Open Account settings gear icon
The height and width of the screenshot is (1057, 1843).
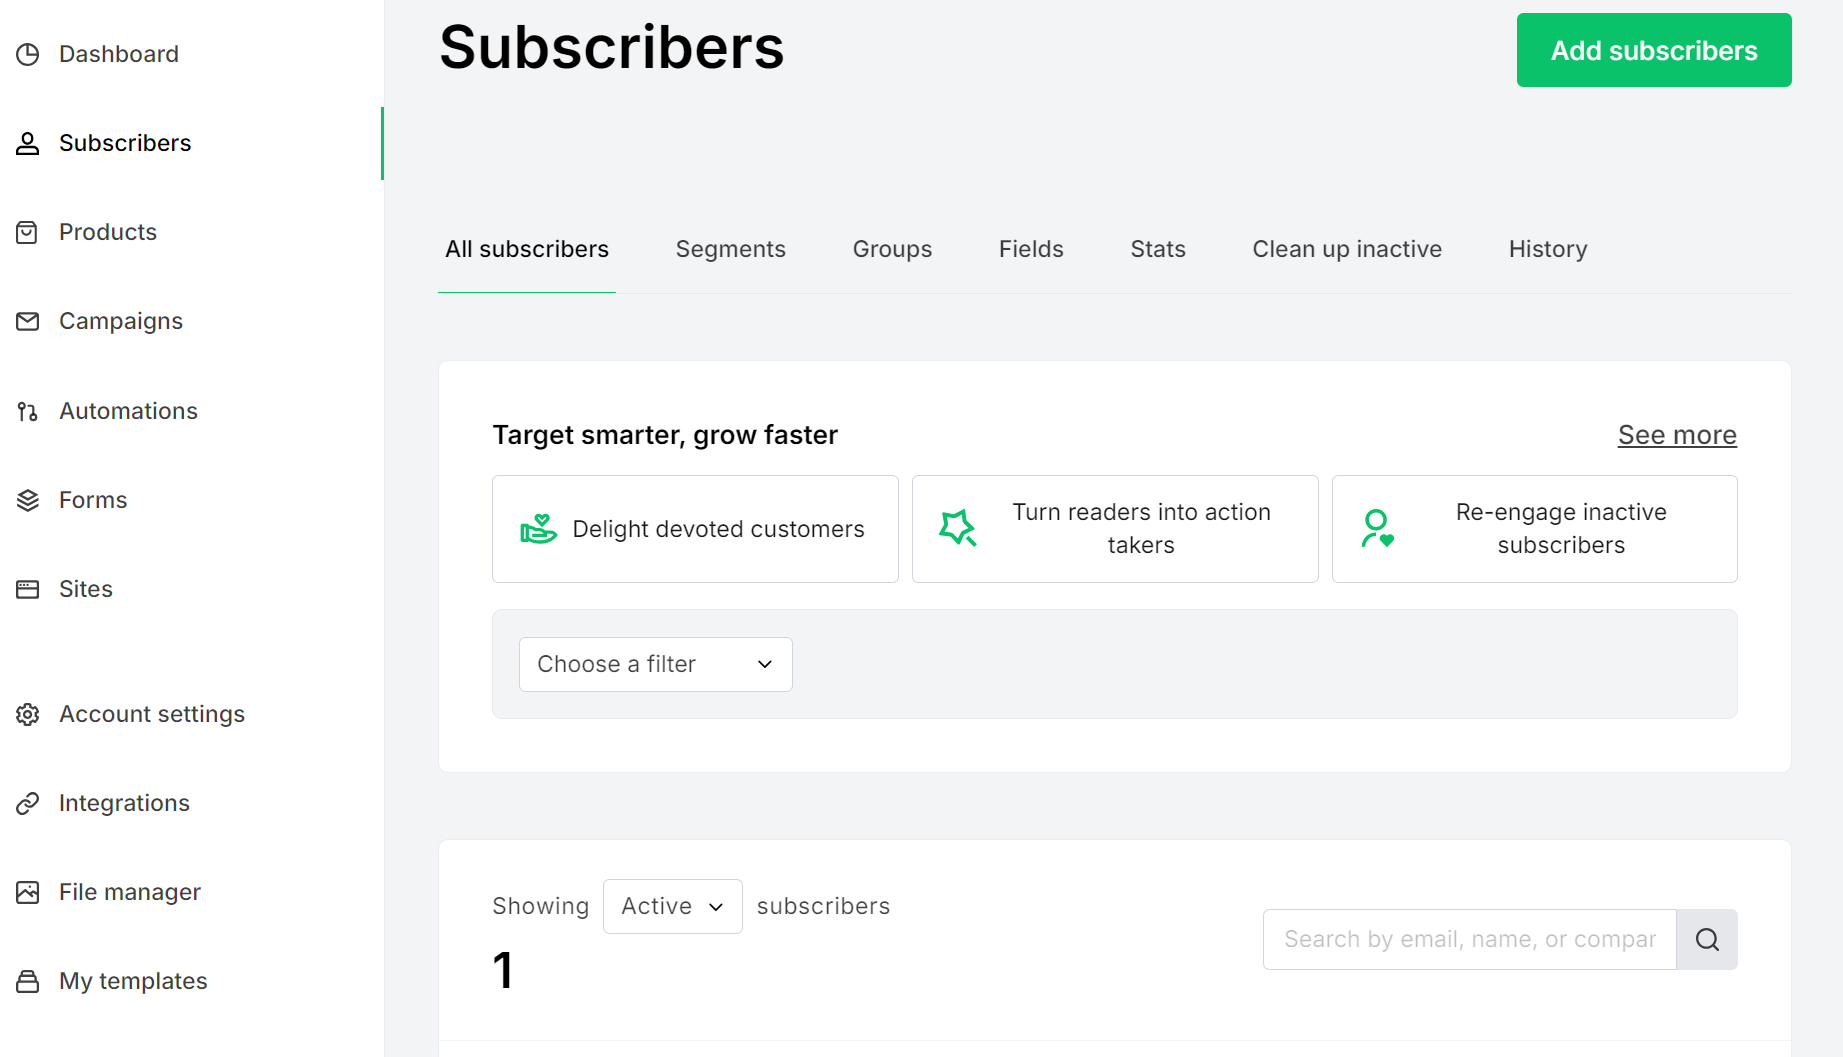27,713
